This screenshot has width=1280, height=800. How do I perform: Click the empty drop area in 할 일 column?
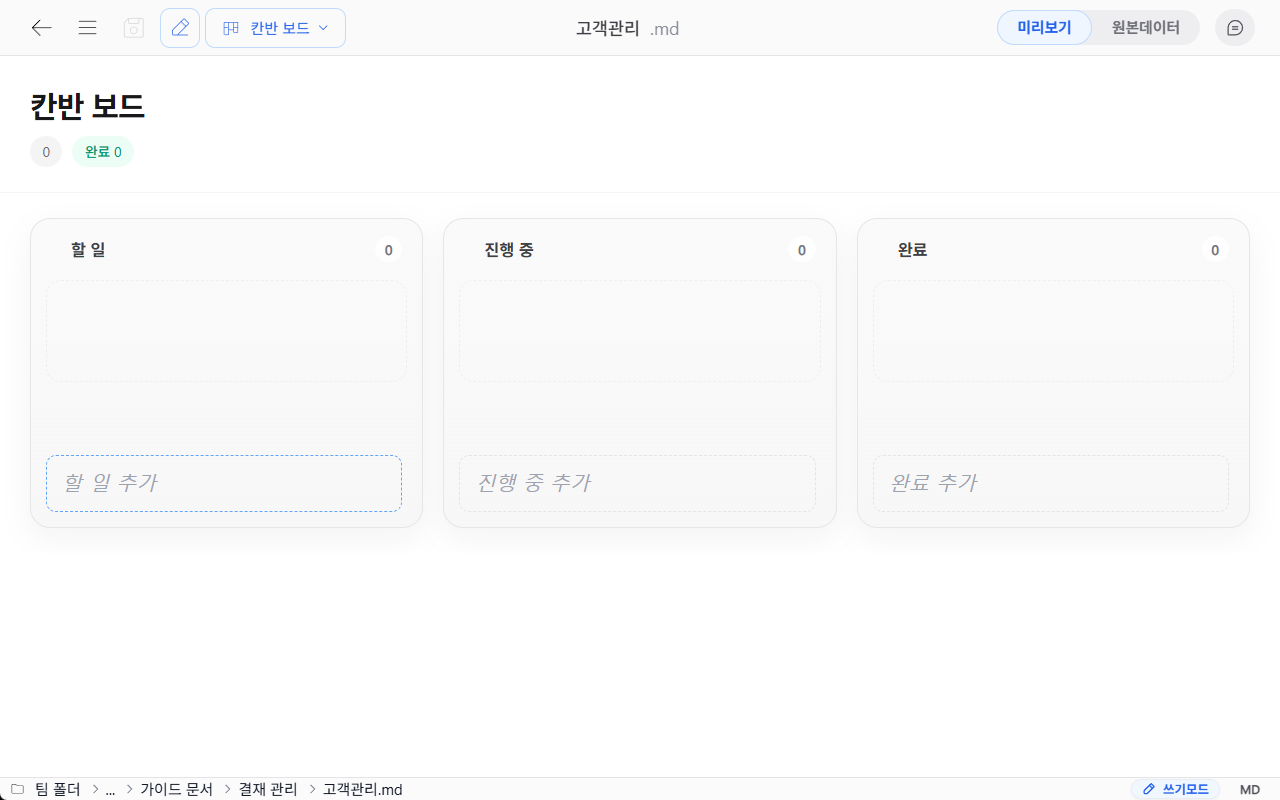click(x=226, y=331)
